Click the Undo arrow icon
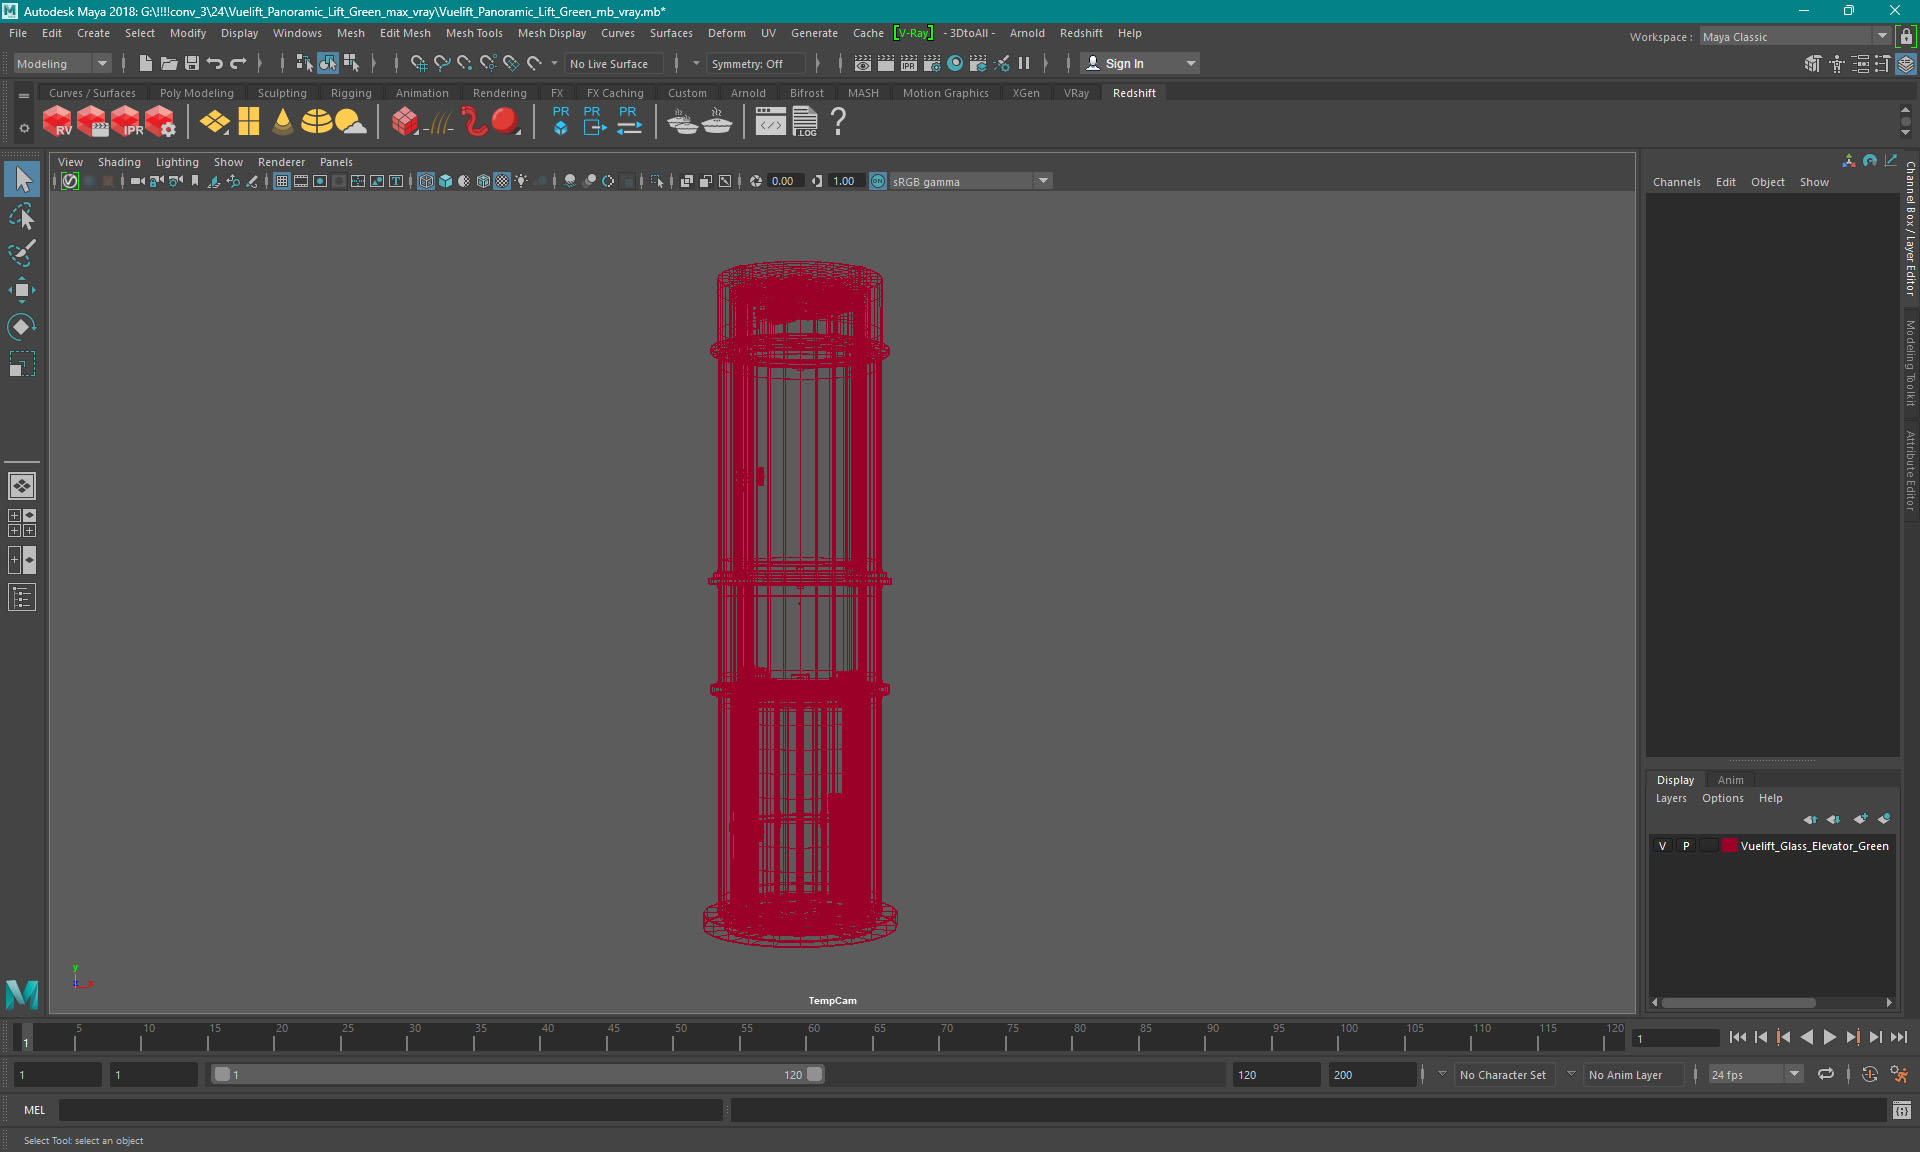This screenshot has height=1152, width=1920. (215, 63)
